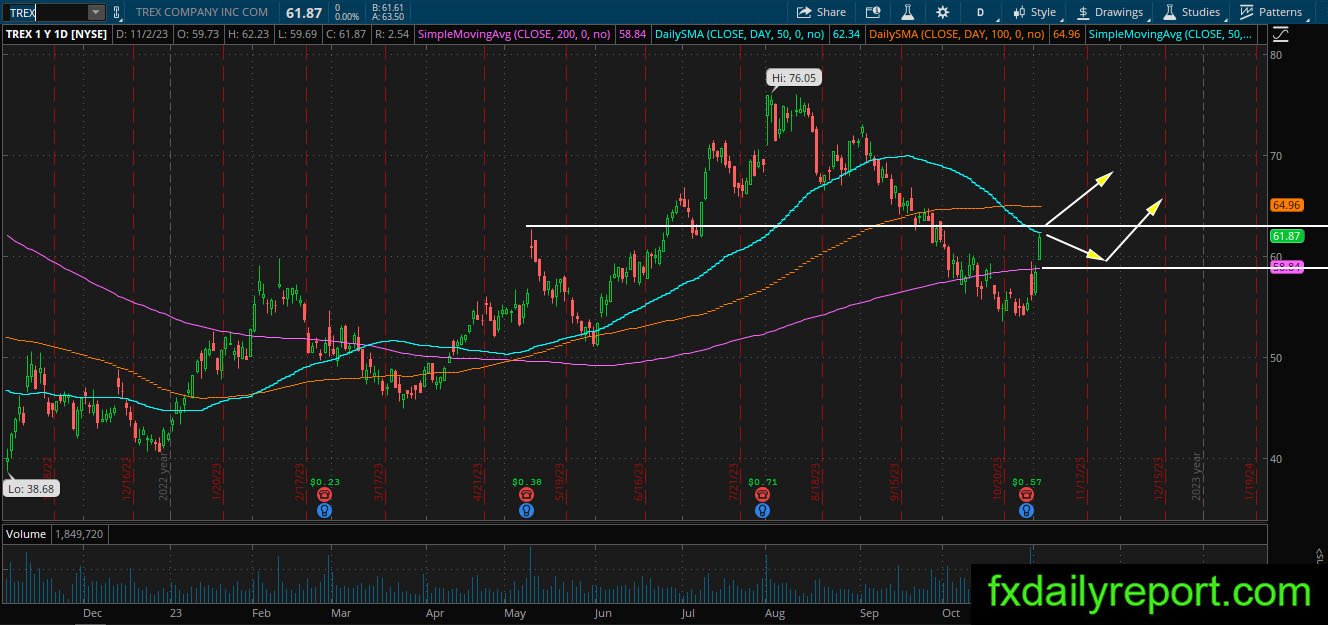This screenshot has height=625, width=1328.
Task: Select the DailySMA (CLOSE, DAY, 100) study label
Action: (x=959, y=34)
